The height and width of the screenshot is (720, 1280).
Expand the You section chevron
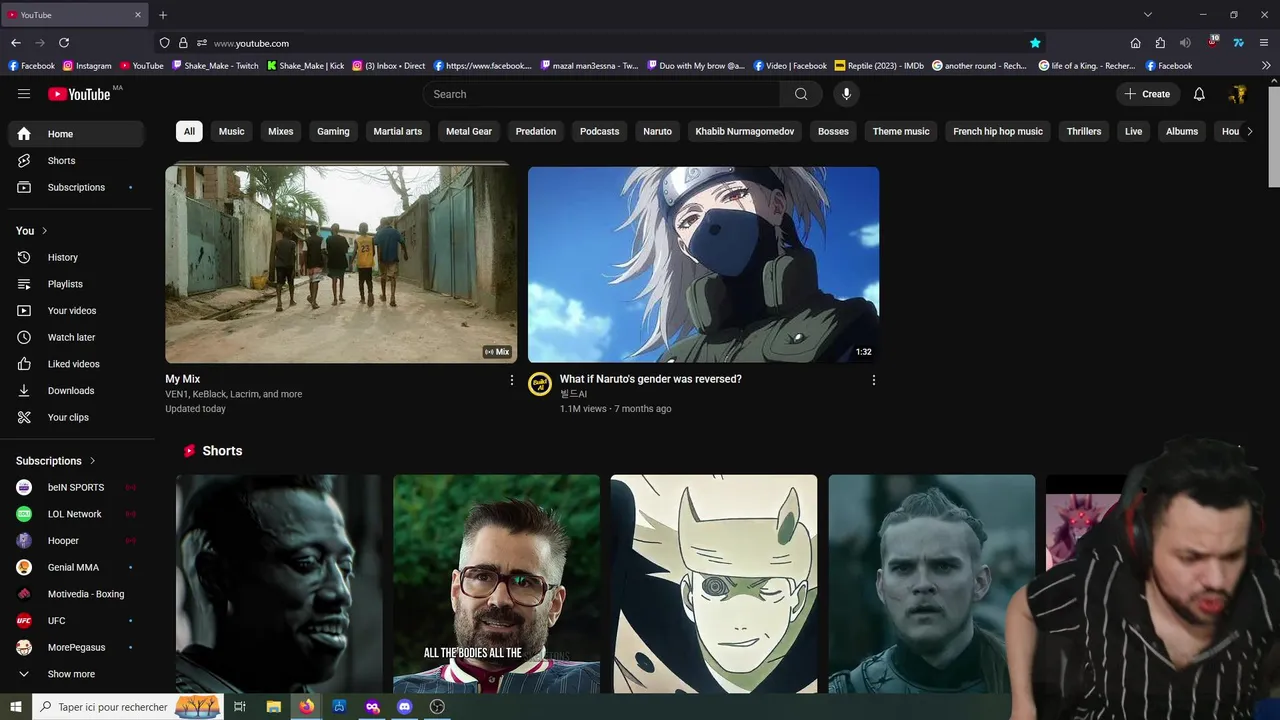pyautogui.click(x=44, y=231)
